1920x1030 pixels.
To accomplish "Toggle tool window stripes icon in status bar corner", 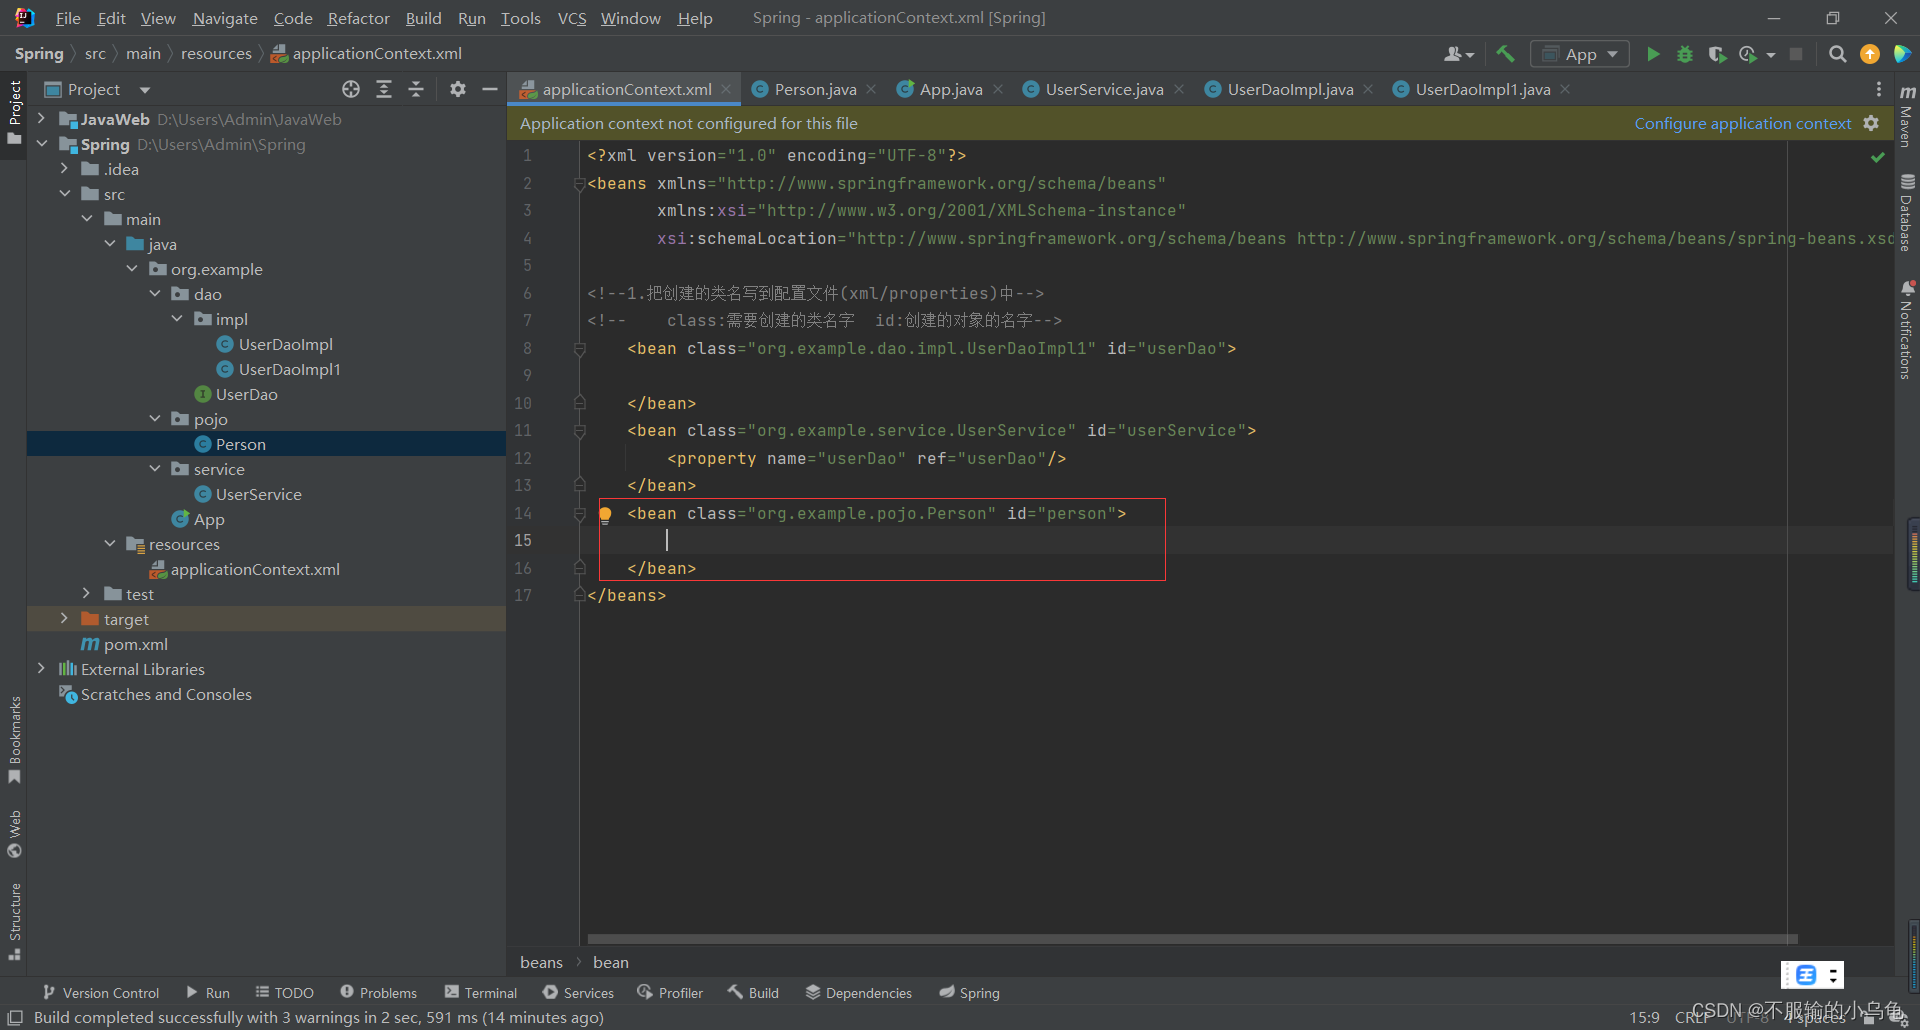I will pyautogui.click(x=15, y=1017).
